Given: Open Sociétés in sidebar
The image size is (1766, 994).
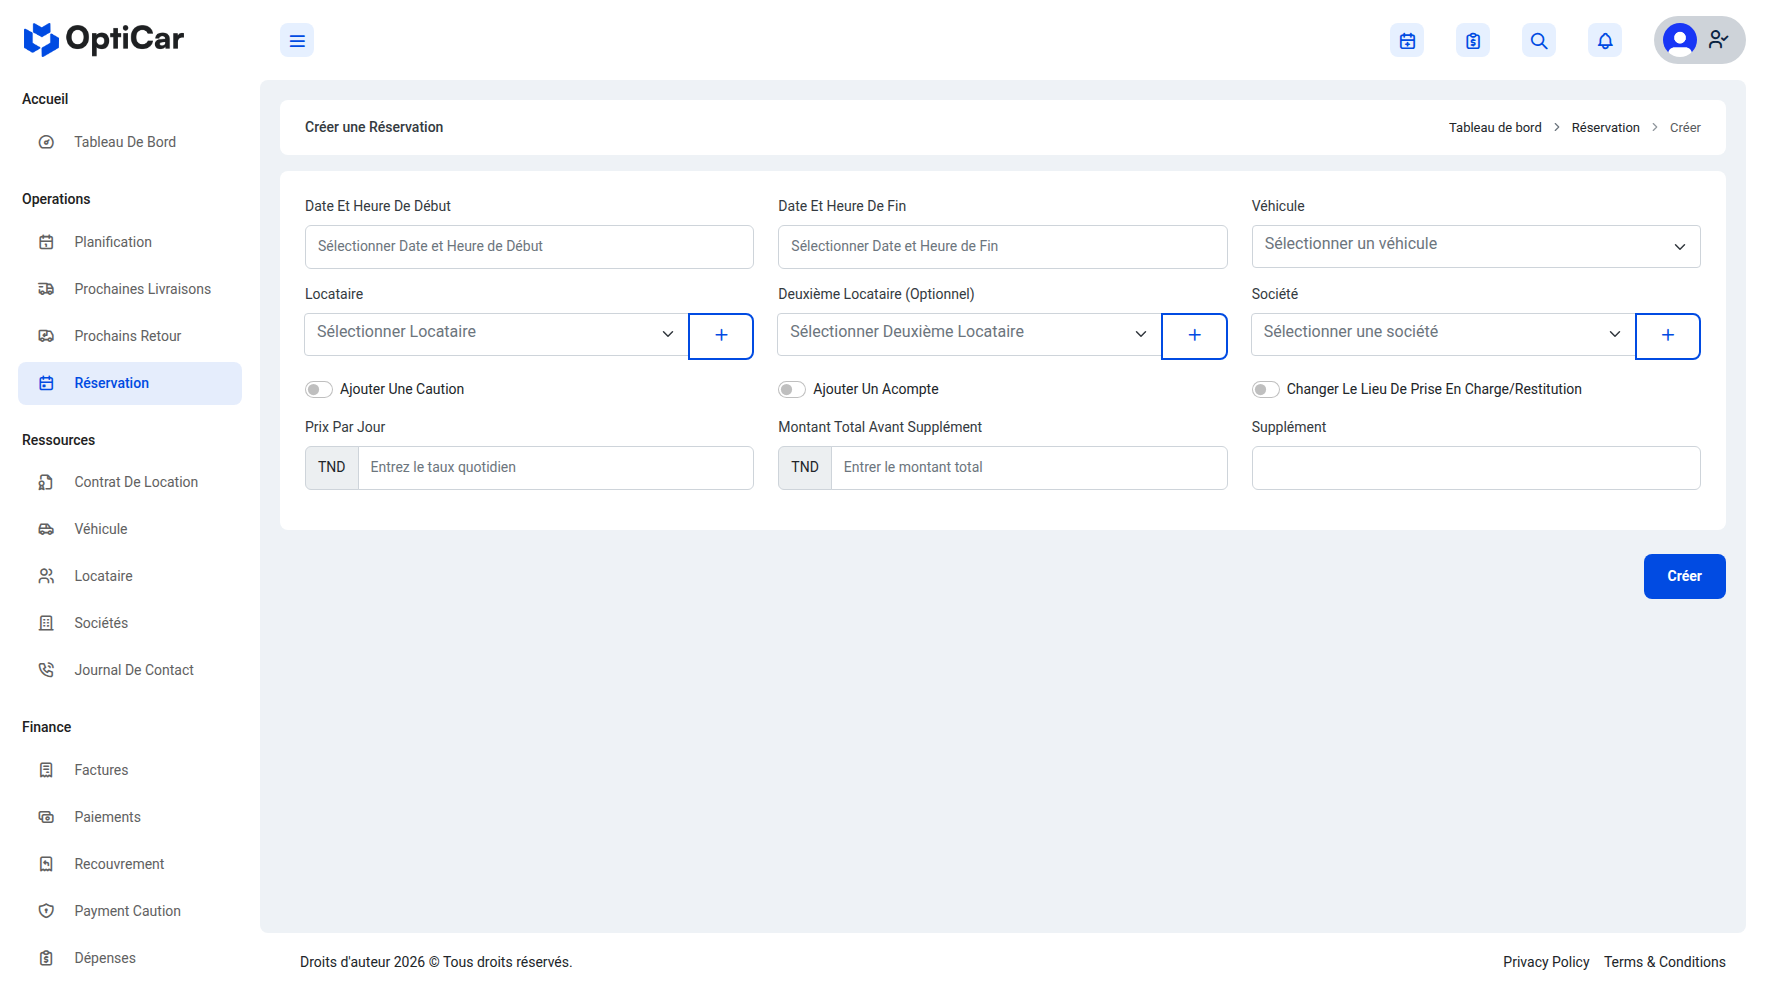Looking at the screenshot, I should (130, 623).
